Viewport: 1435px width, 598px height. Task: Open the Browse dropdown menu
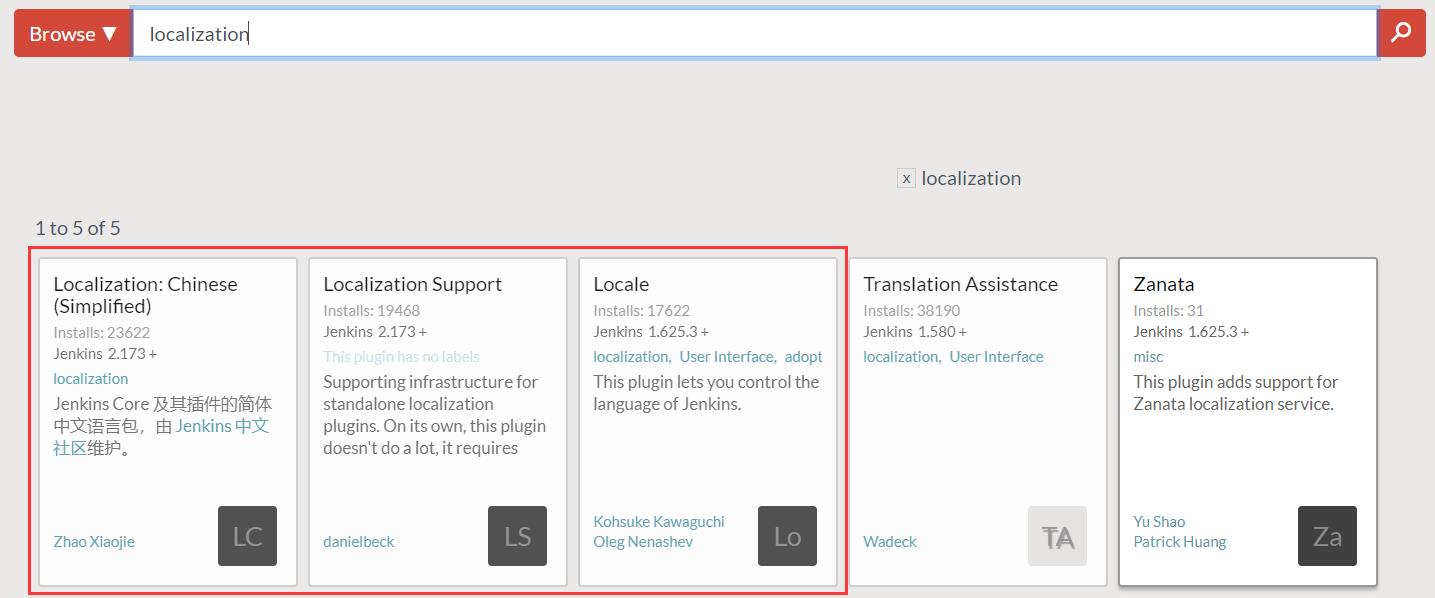coord(73,34)
